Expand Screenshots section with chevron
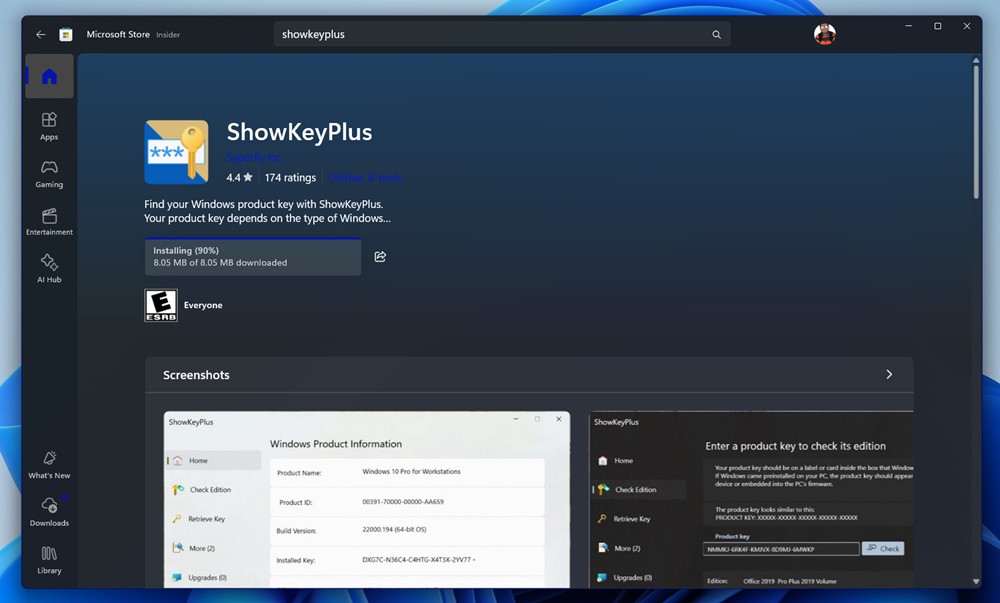The width and height of the screenshot is (1000, 603). point(889,374)
